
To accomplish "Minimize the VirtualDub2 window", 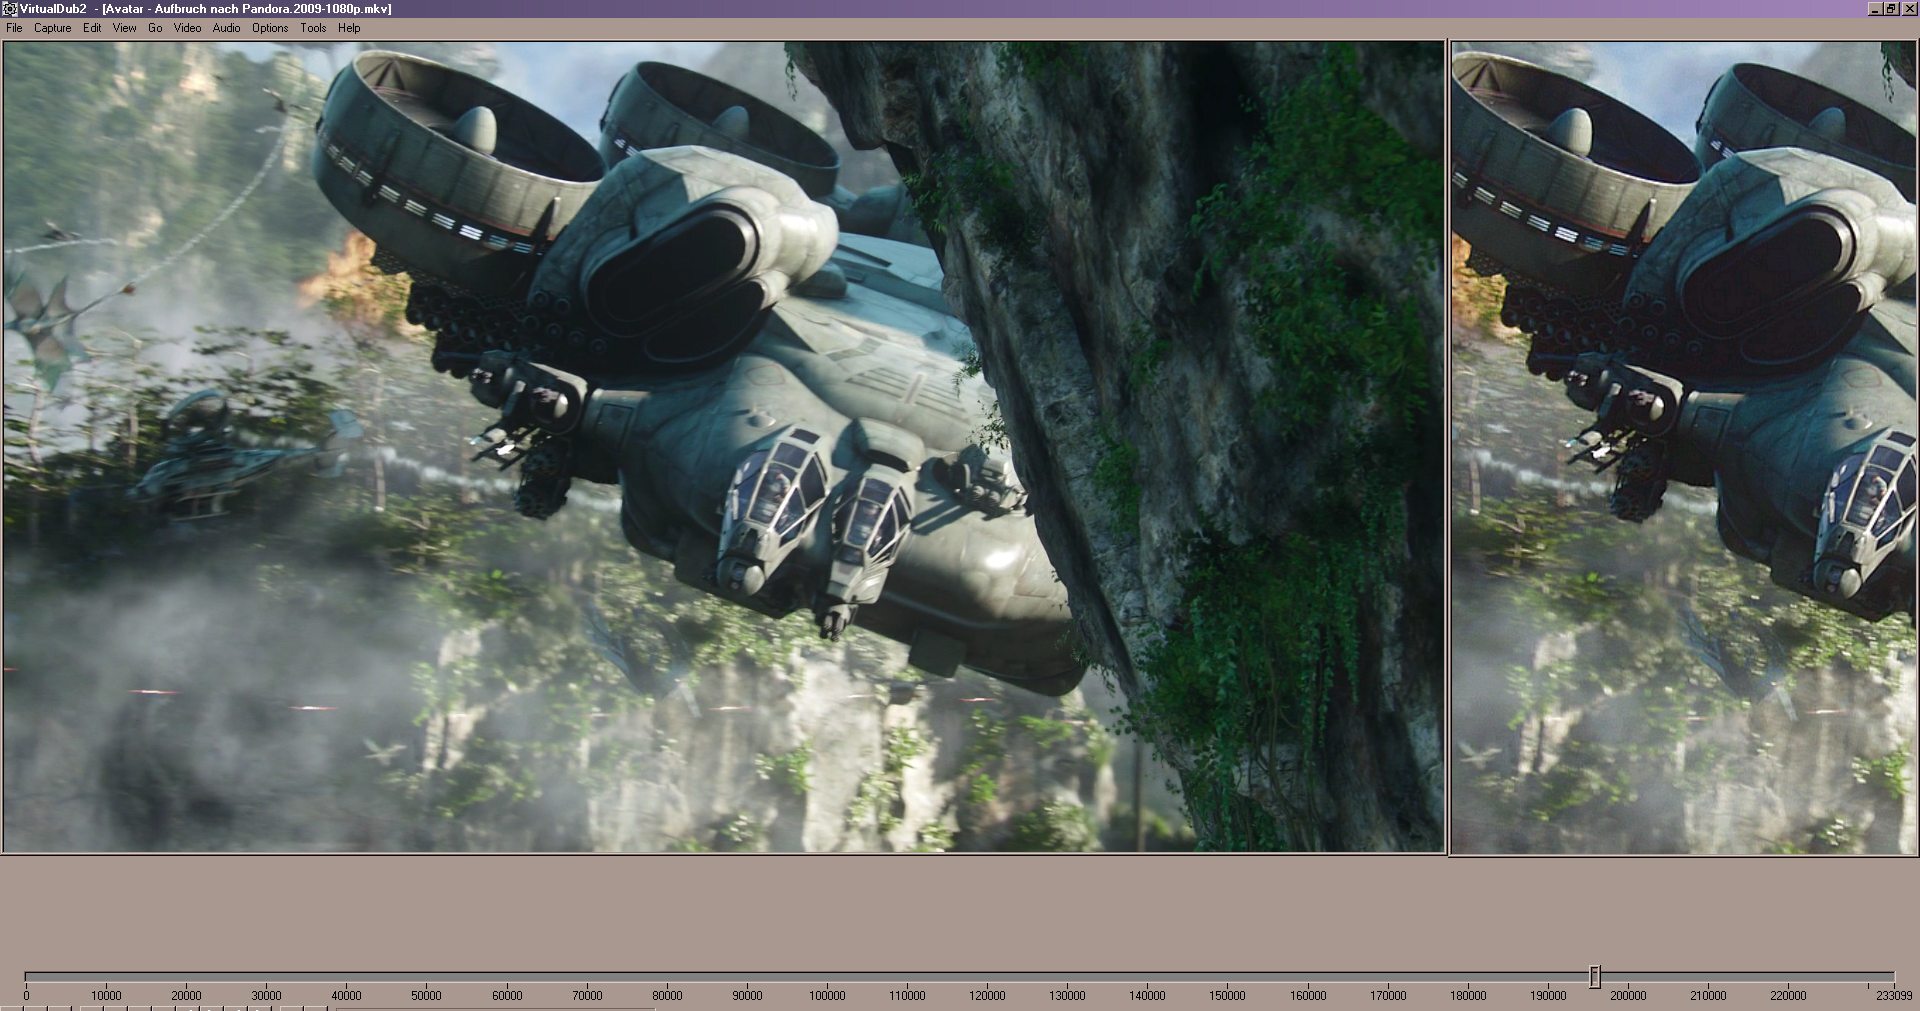I will [1875, 9].
